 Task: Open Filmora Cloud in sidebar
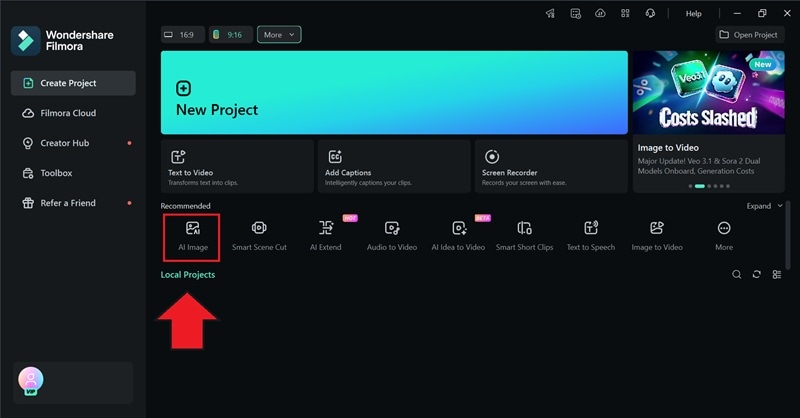click(x=73, y=113)
